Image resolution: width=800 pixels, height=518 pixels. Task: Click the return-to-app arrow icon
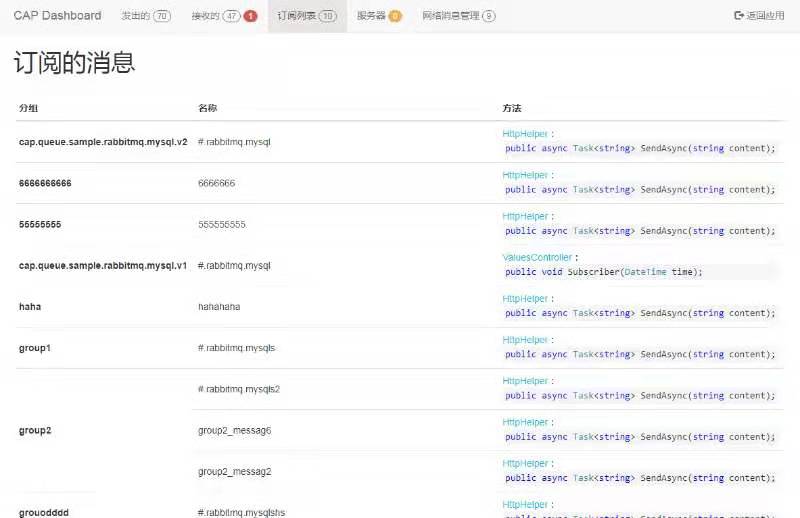[739, 16]
